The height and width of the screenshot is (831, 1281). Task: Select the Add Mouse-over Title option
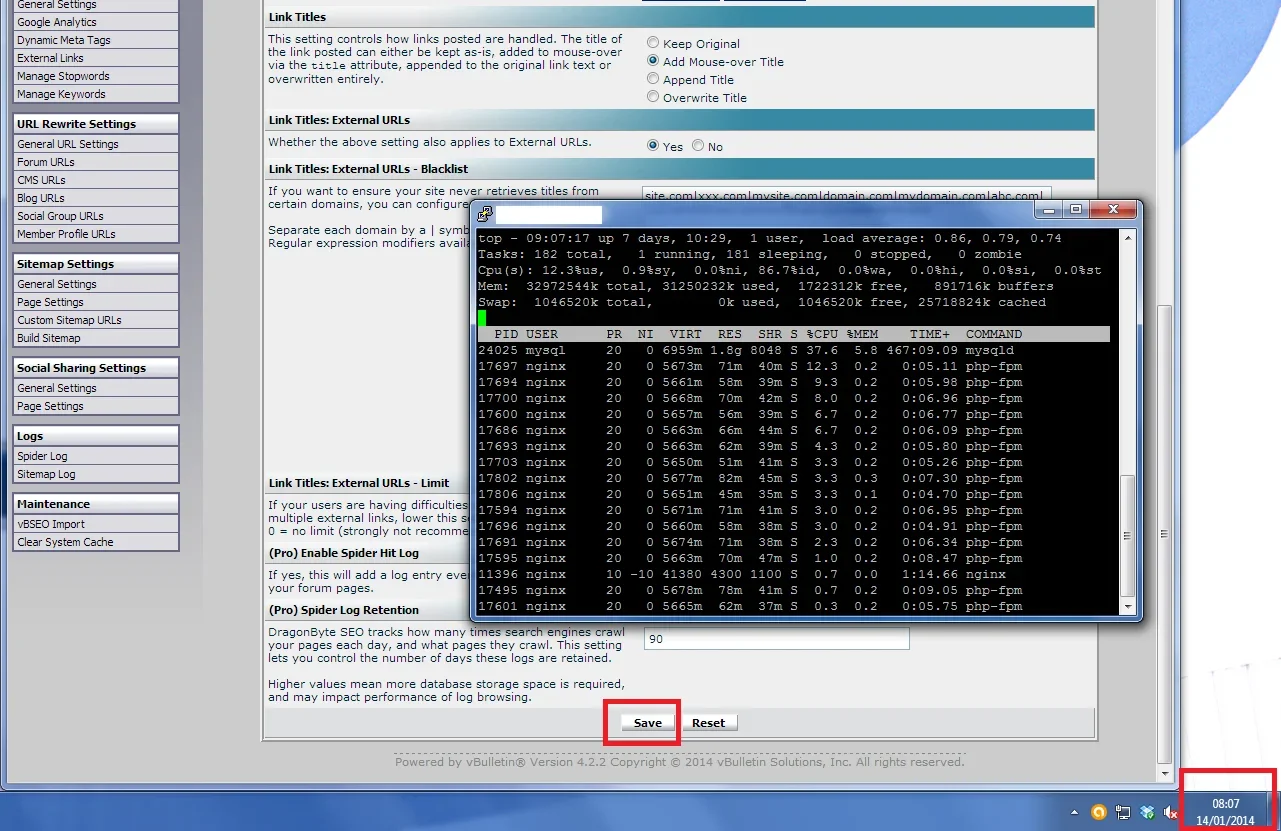coord(653,61)
